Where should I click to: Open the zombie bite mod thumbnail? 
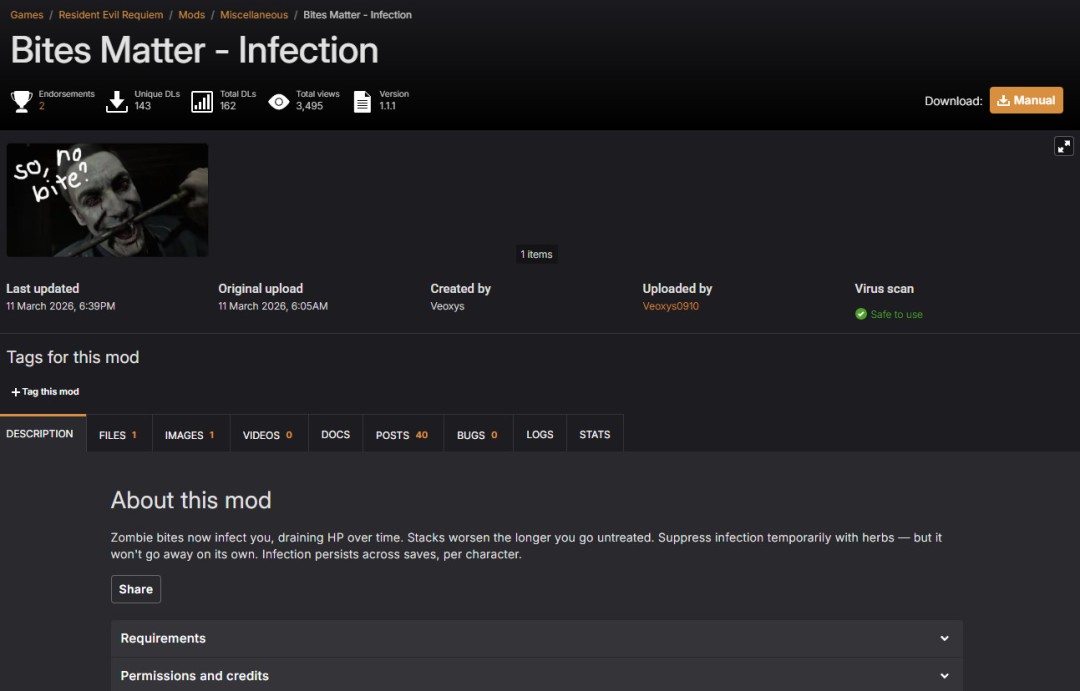coord(107,200)
